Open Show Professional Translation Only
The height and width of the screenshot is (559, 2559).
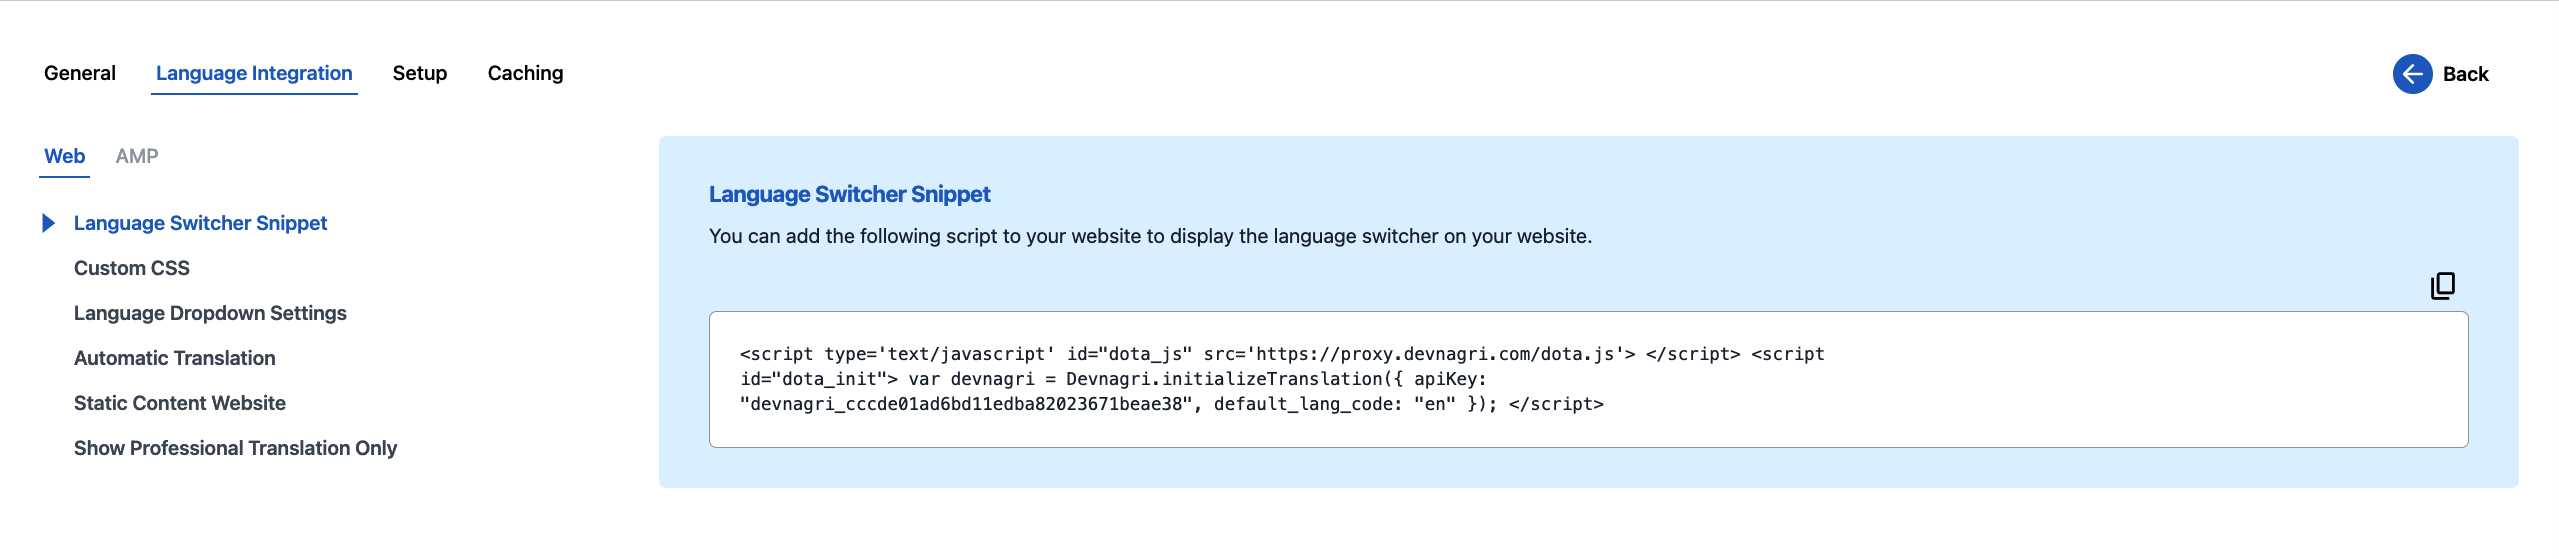[x=235, y=448]
